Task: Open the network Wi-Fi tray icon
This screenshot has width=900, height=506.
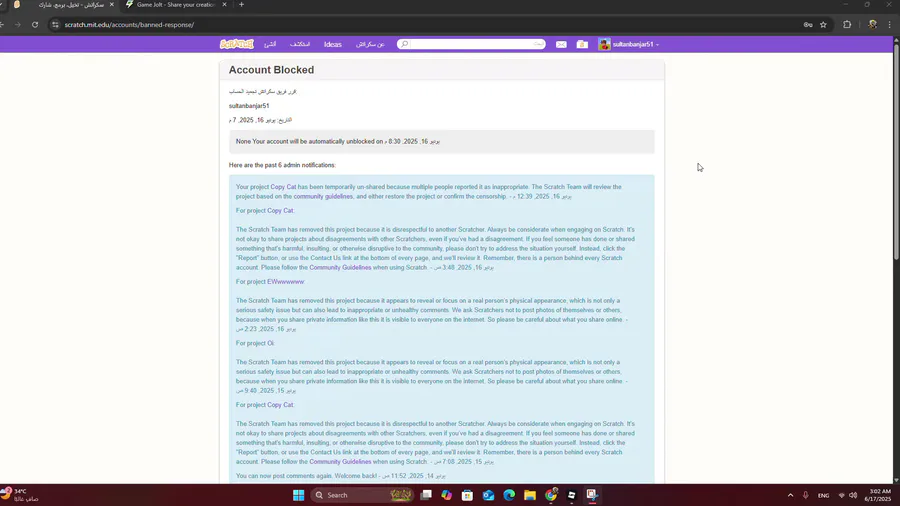Action: click(x=841, y=495)
